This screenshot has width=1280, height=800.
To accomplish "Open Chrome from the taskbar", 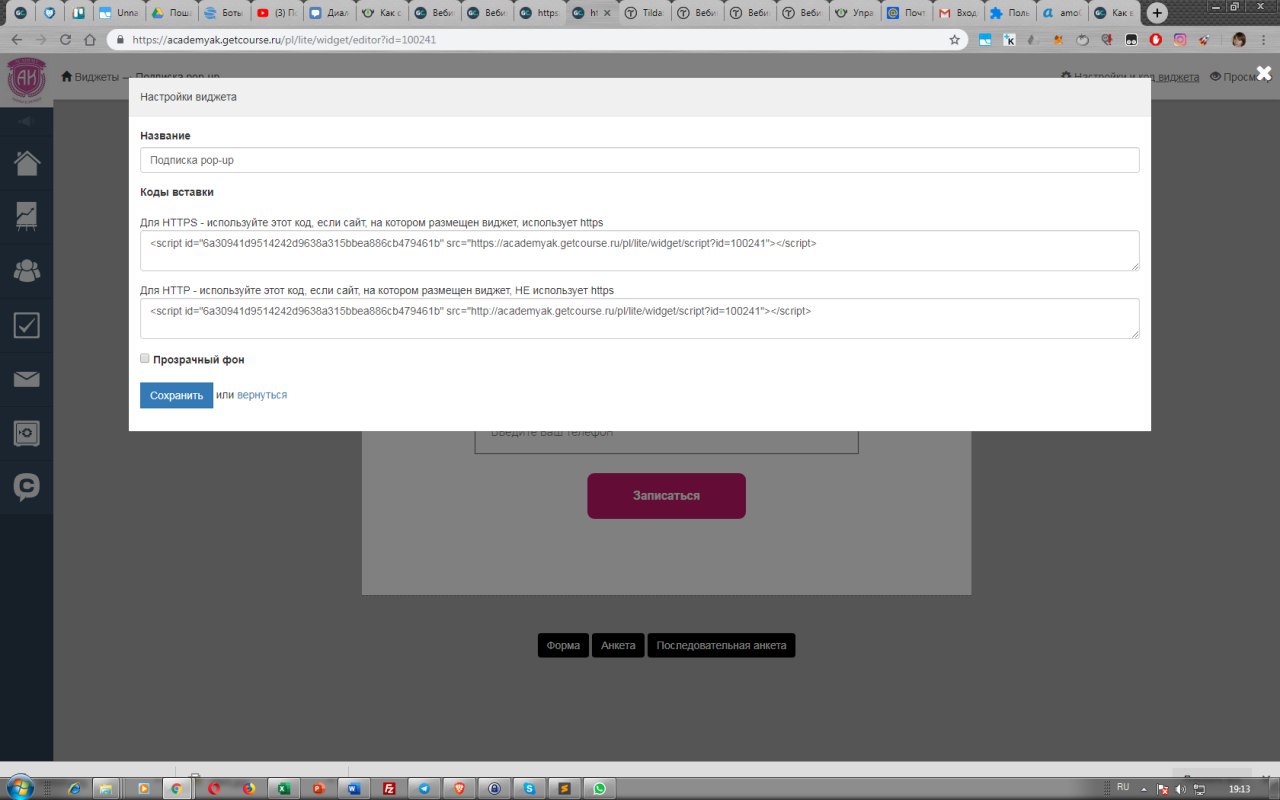I will pos(176,788).
